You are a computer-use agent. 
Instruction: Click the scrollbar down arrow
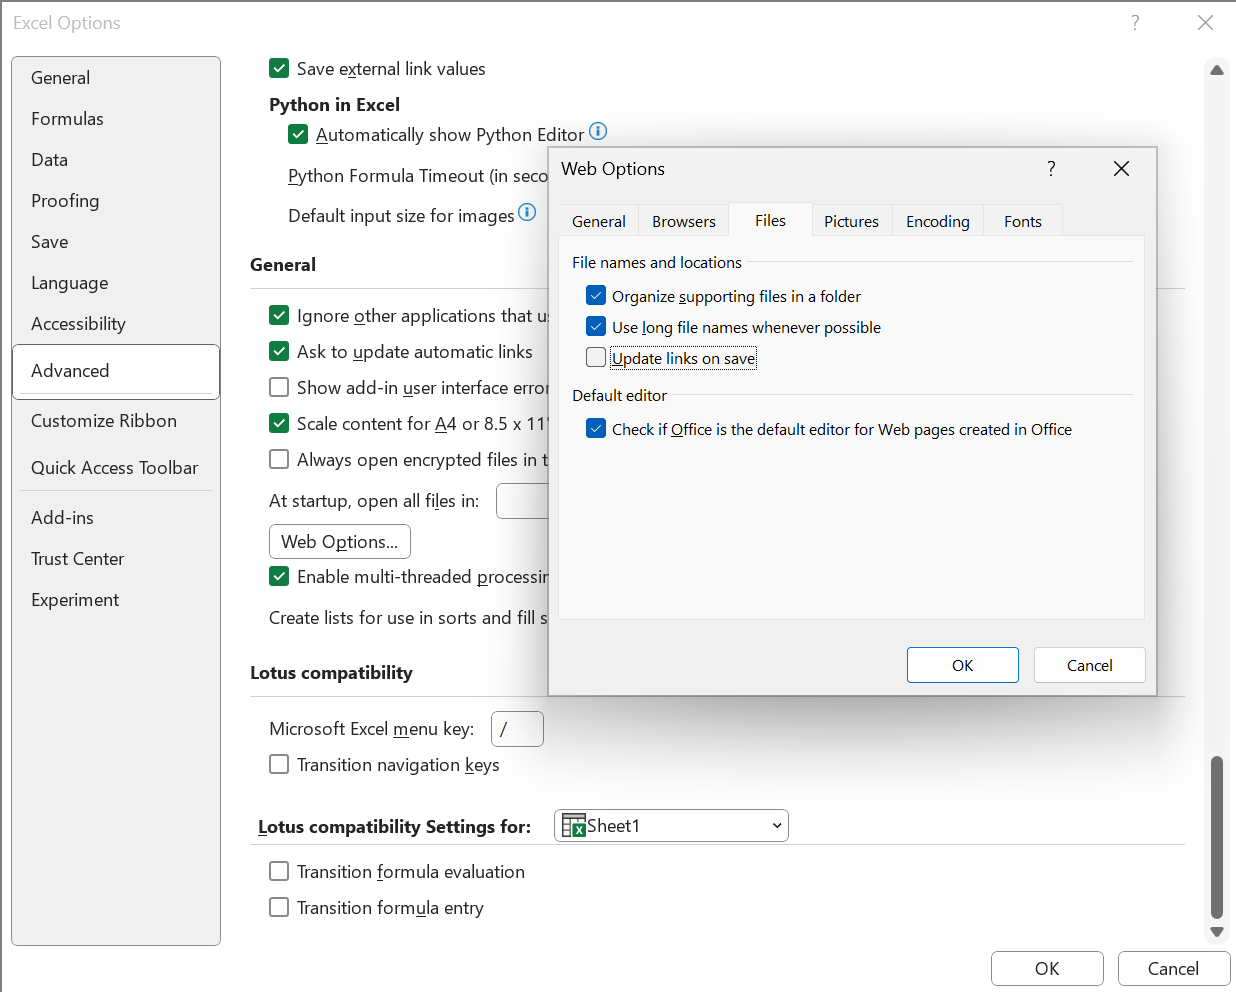(1217, 931)
